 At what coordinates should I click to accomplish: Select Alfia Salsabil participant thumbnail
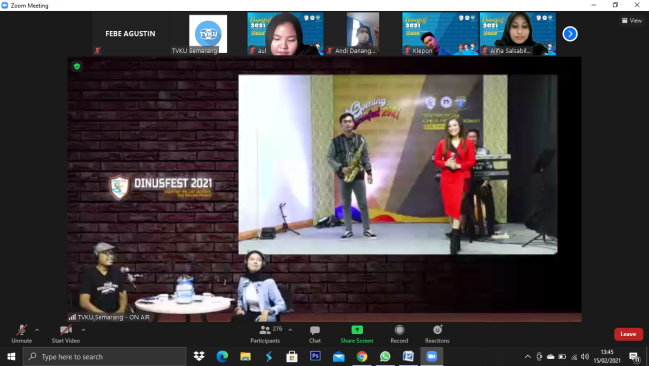[x=518, y=34]
